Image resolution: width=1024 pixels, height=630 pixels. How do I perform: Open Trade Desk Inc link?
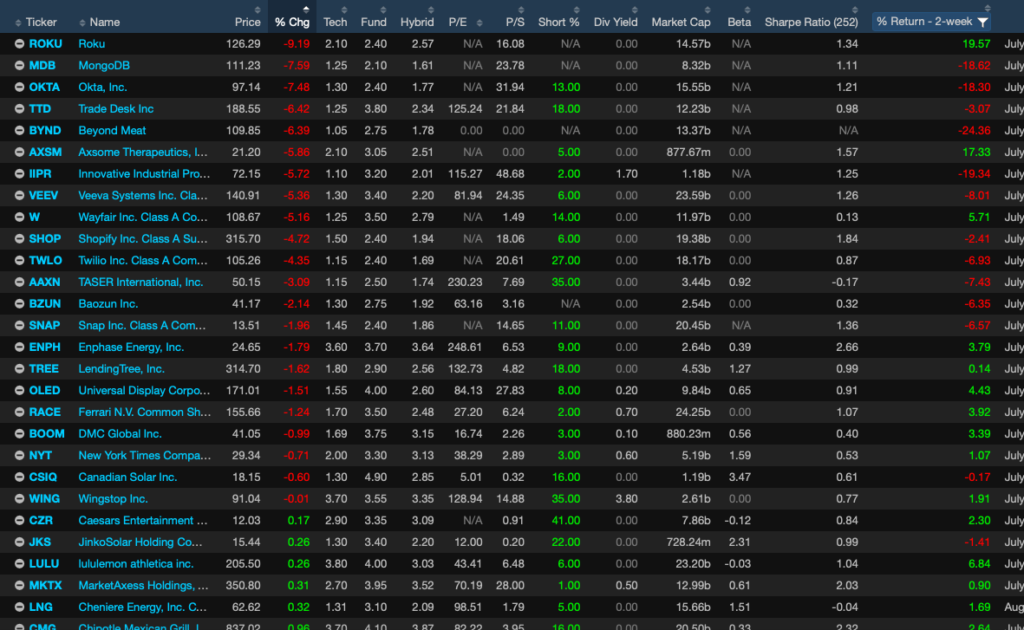point(116,108)
